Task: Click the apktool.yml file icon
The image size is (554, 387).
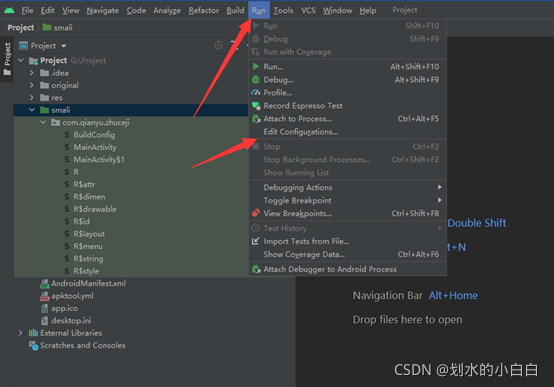Action: (45, 296)
